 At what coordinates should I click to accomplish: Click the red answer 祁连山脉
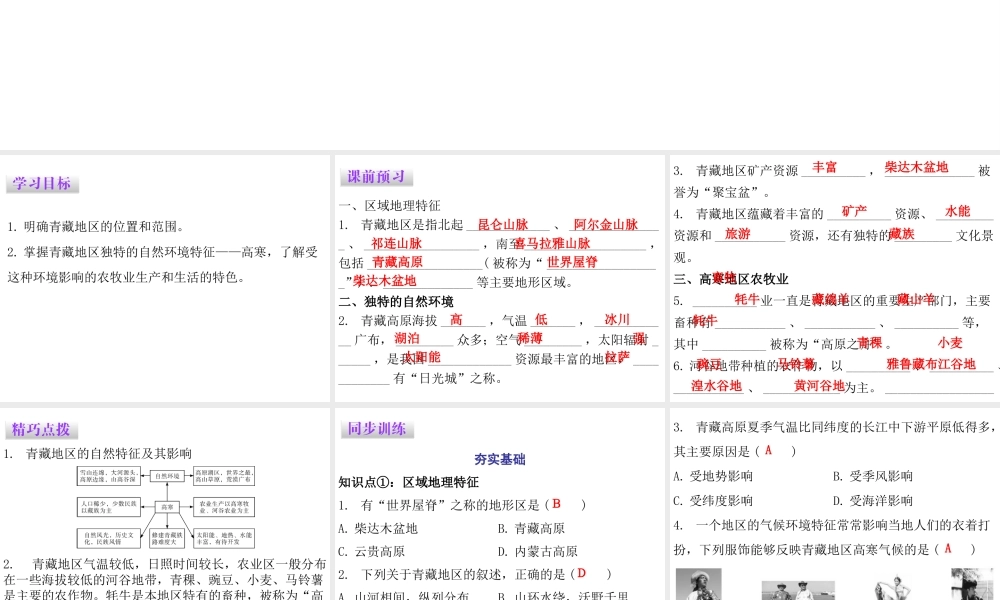click(x=397, y=244)
